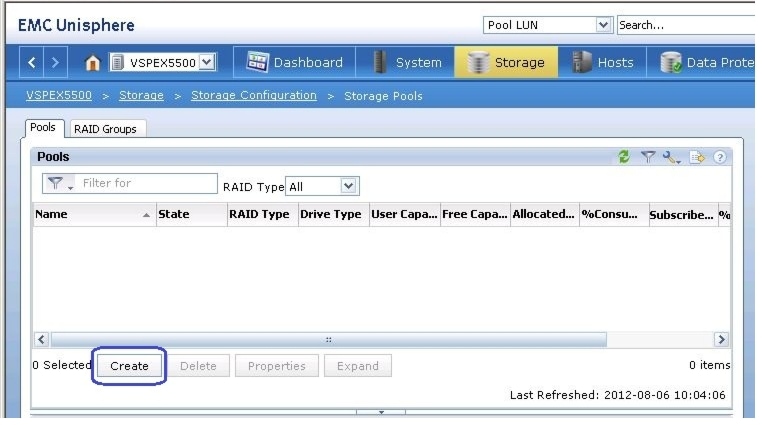Click the export icon in Pools header

[697, 157]
